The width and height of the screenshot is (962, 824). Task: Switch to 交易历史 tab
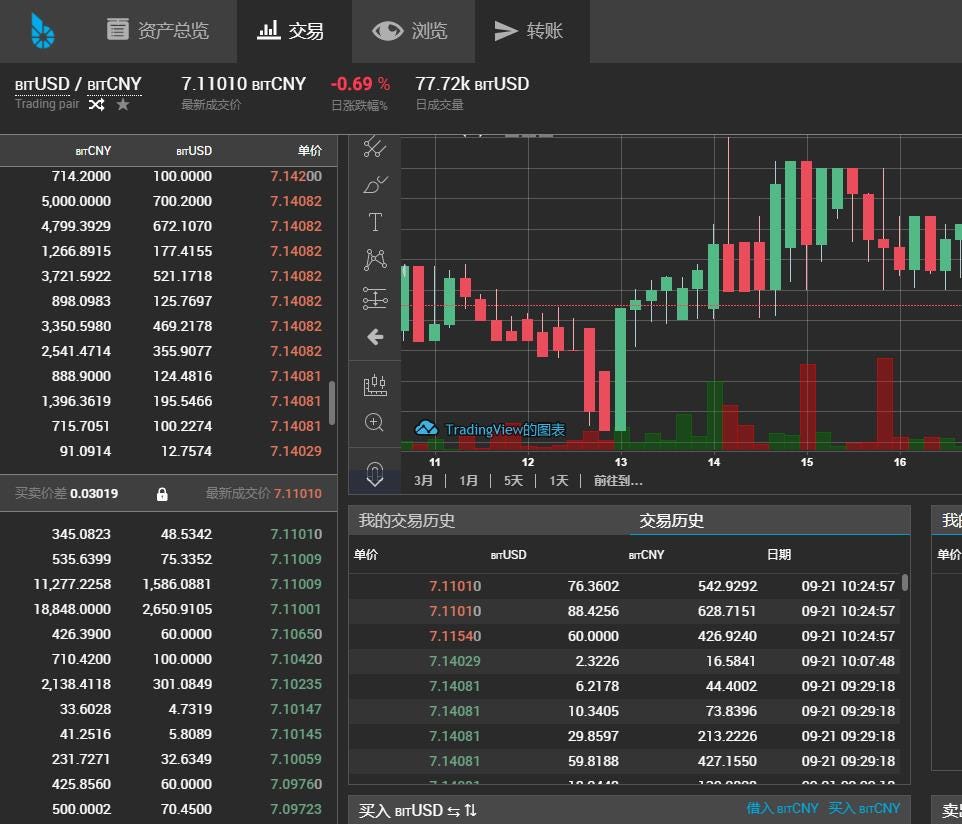(x=672, y=521)
